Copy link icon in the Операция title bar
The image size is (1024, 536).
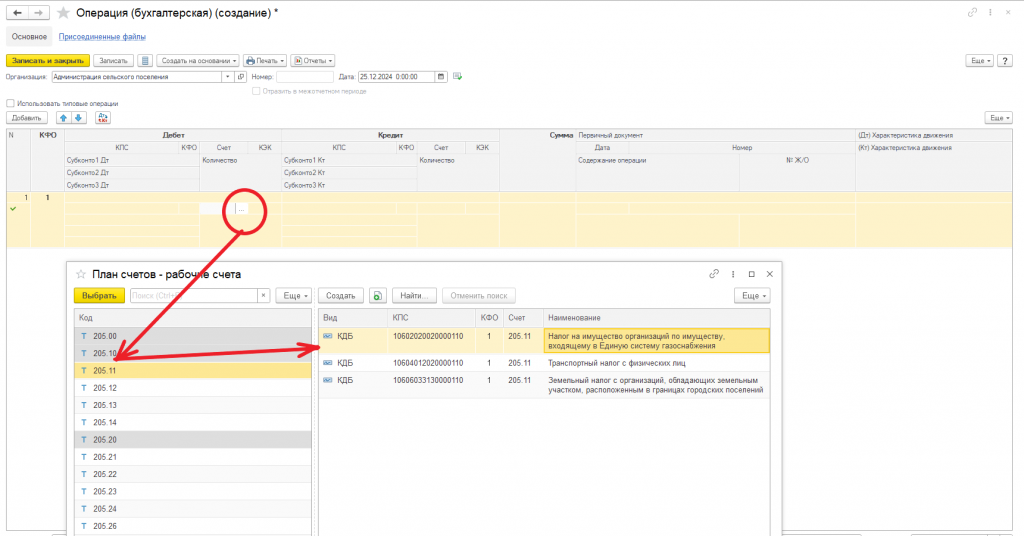click(x=972, y=12)
